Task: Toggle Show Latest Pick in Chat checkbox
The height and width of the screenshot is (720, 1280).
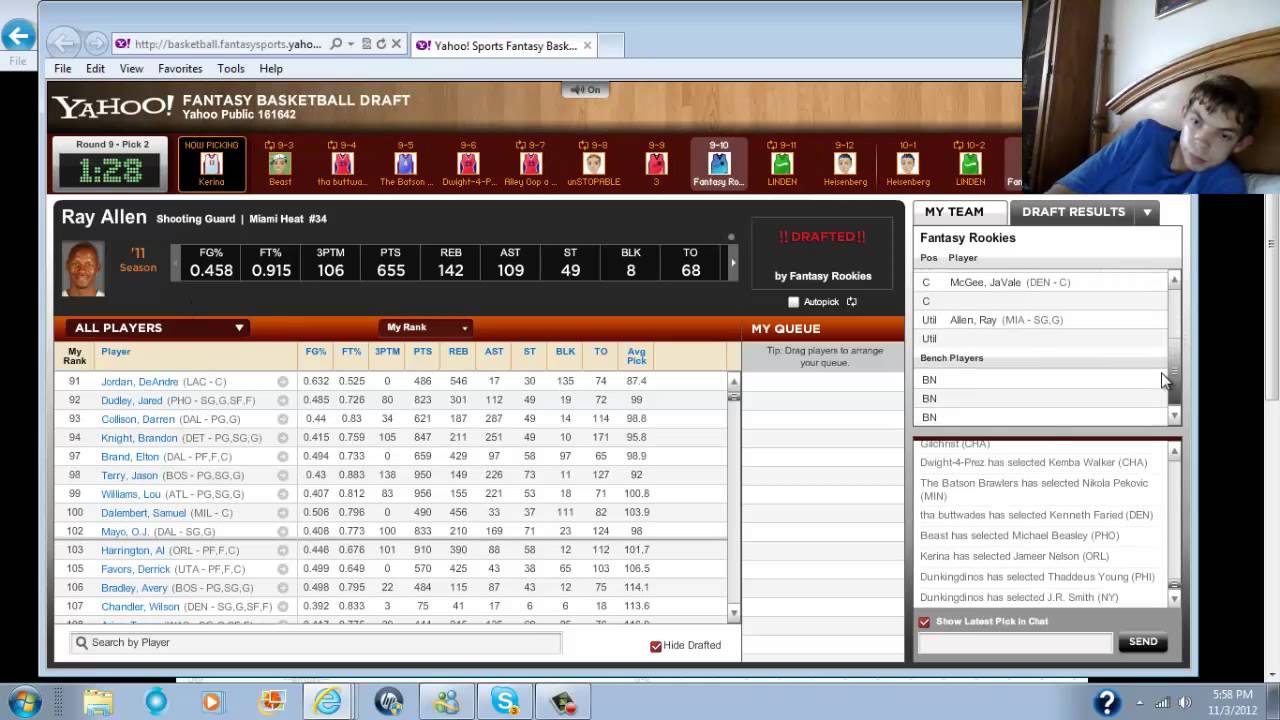Action: [924, 622]
